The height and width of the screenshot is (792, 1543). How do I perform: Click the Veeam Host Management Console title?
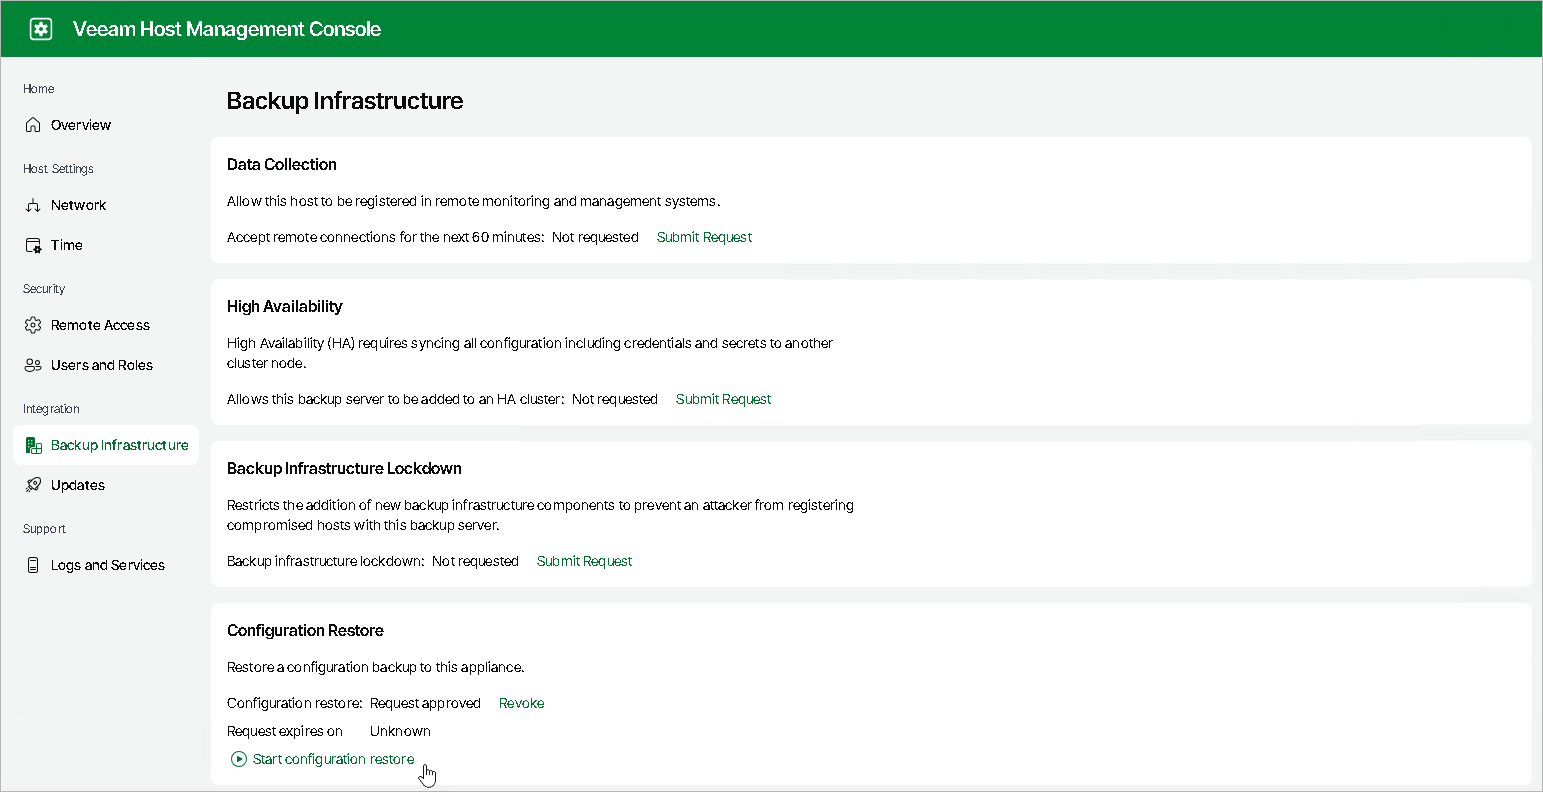coord(227,28)
